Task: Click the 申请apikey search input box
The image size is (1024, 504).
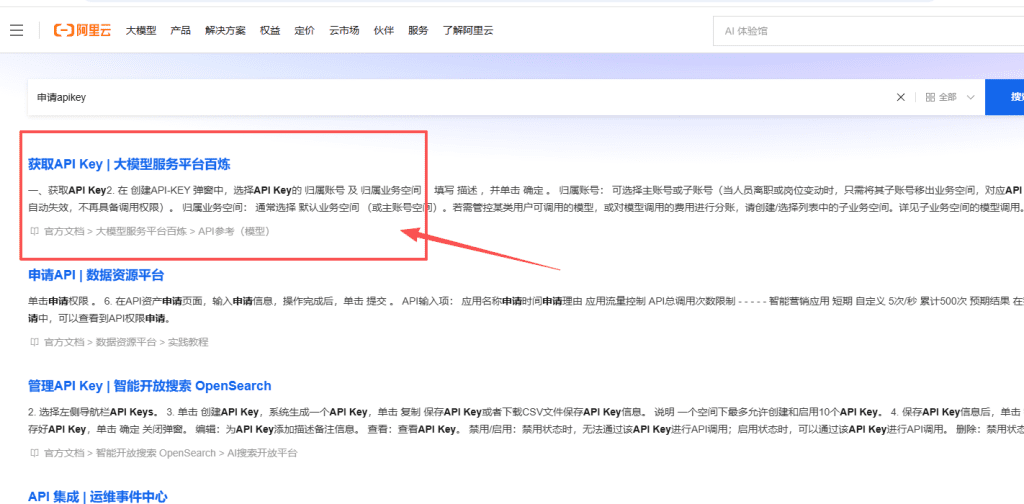Action: (450, 97)
